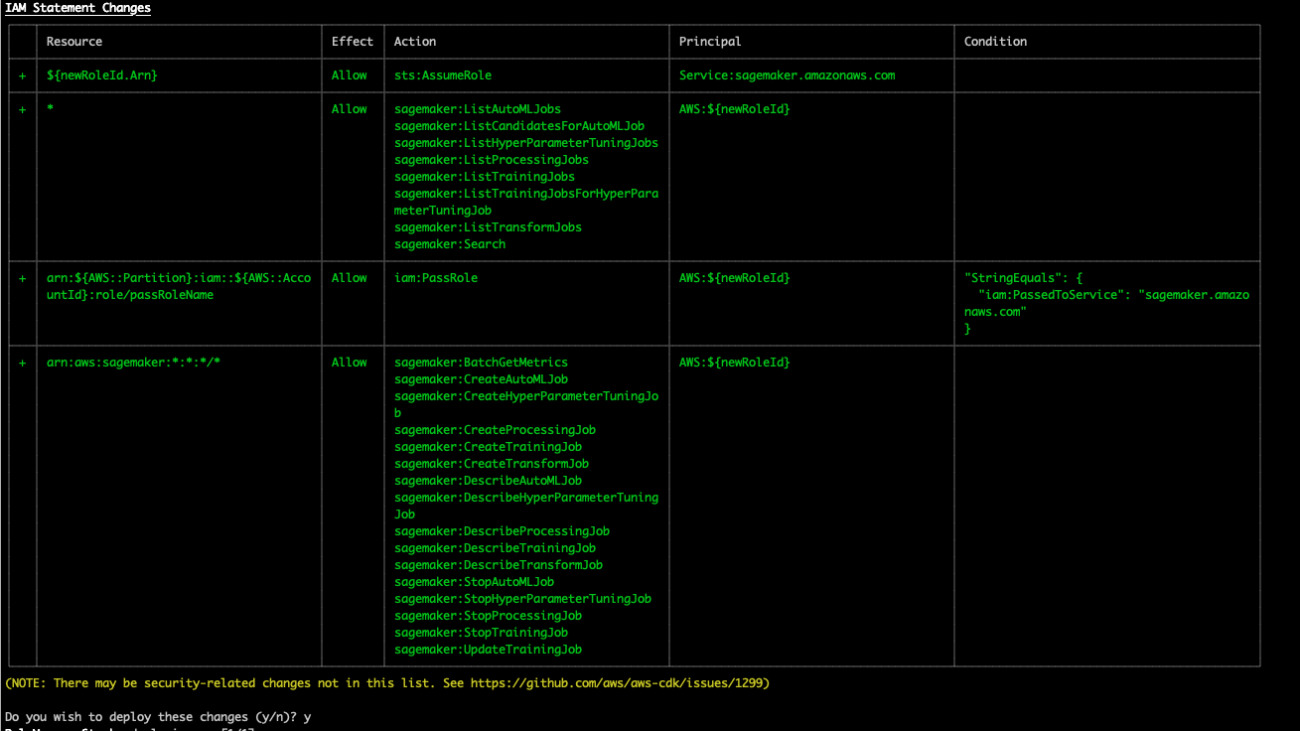Click sagemaker:Search action
1300x731 pixels.
click(x=450, y=244)
